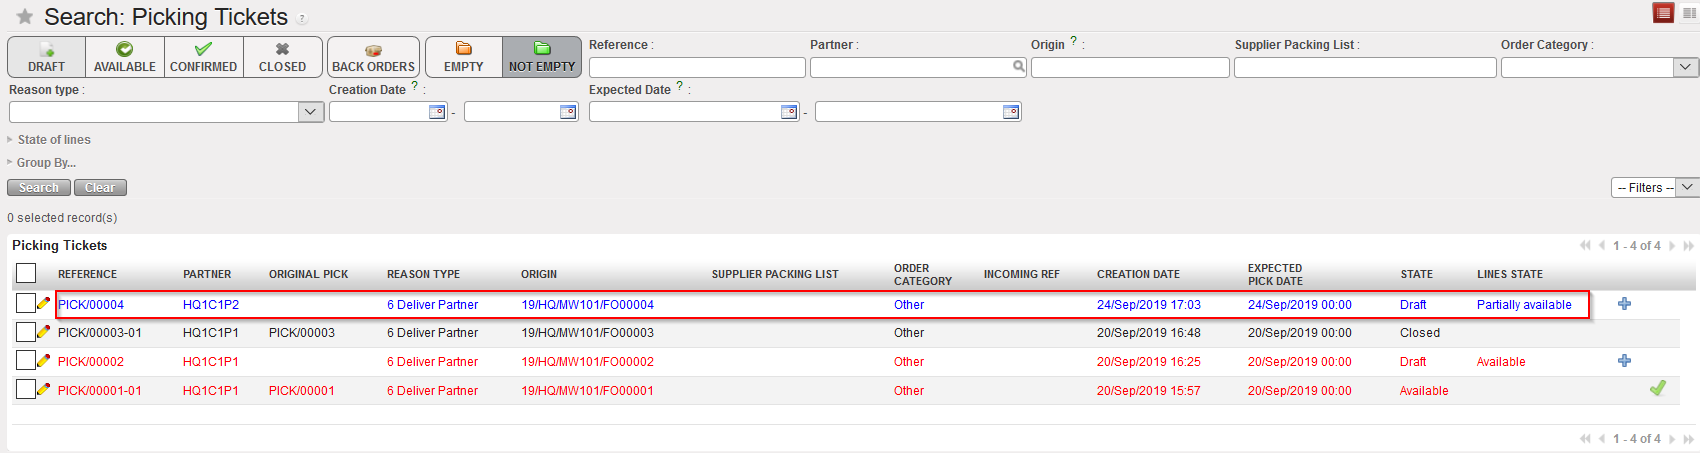The width and height of the screenshot is (1700, 453).
Task: Toggle the Draft filter button
Action: click(46, 57)
